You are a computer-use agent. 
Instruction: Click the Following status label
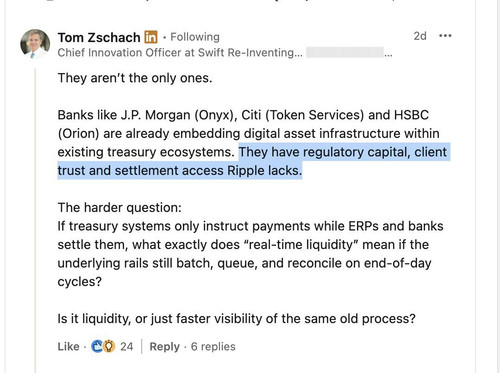[x=195, y=37]
